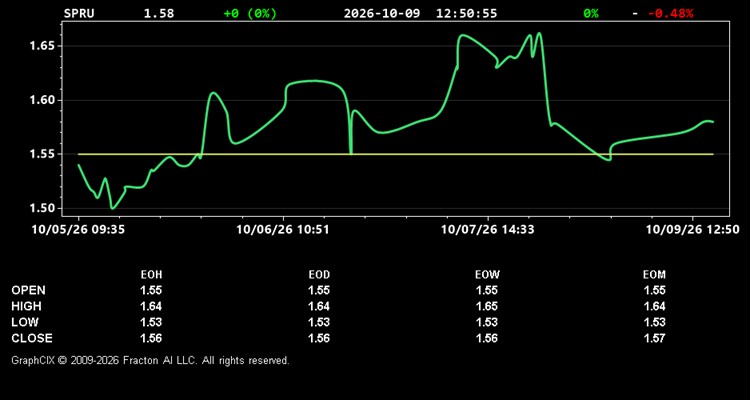Click the EOD CLOSE cell 1.56

(x=319, y=338)
